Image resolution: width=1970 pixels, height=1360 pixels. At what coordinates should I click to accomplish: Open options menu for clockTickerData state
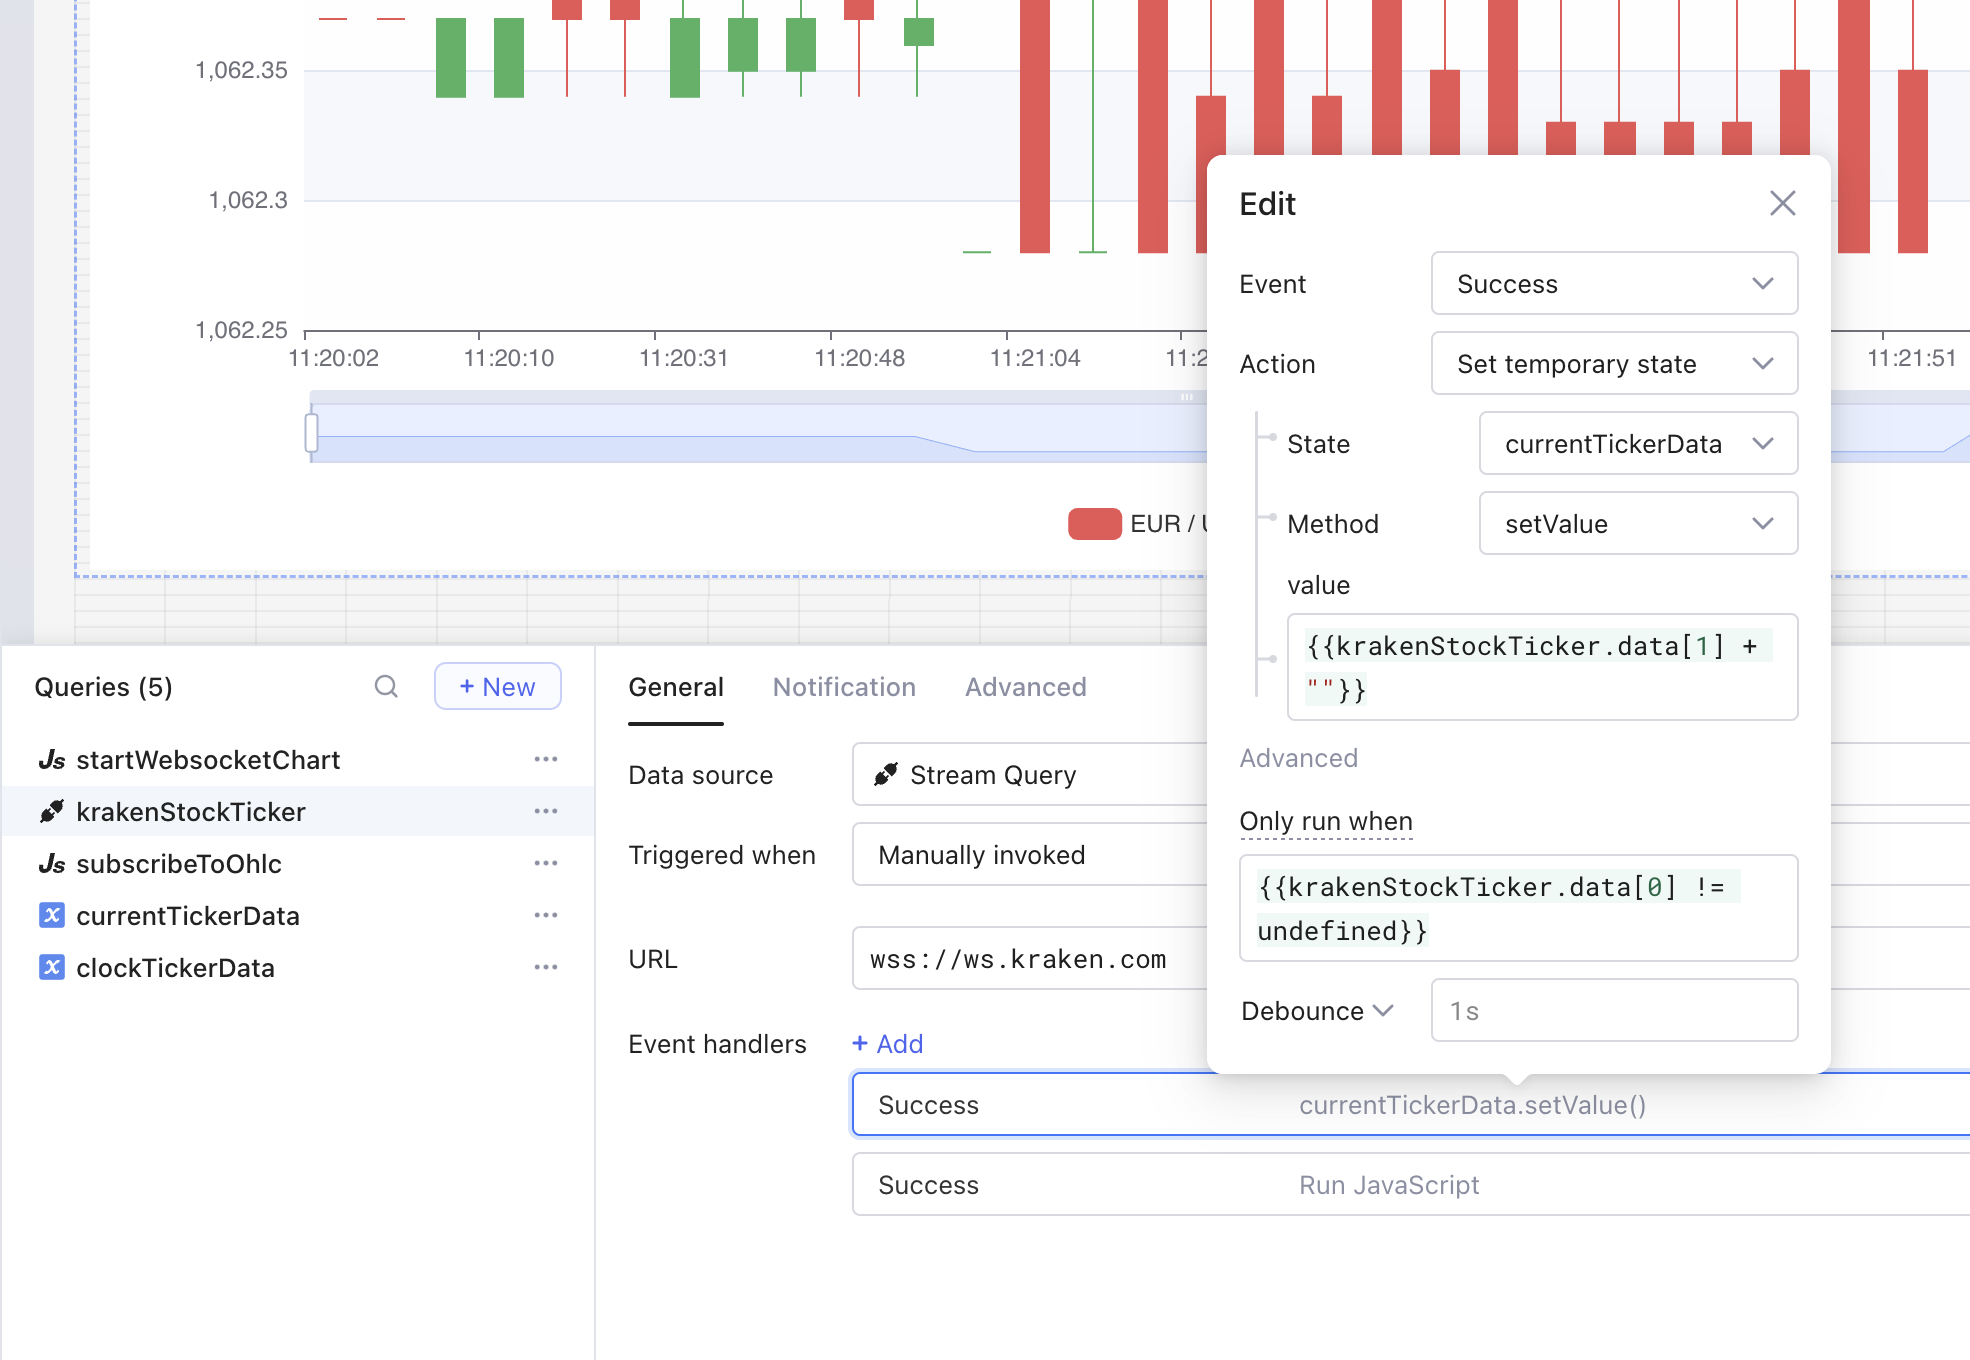(545, 968)
